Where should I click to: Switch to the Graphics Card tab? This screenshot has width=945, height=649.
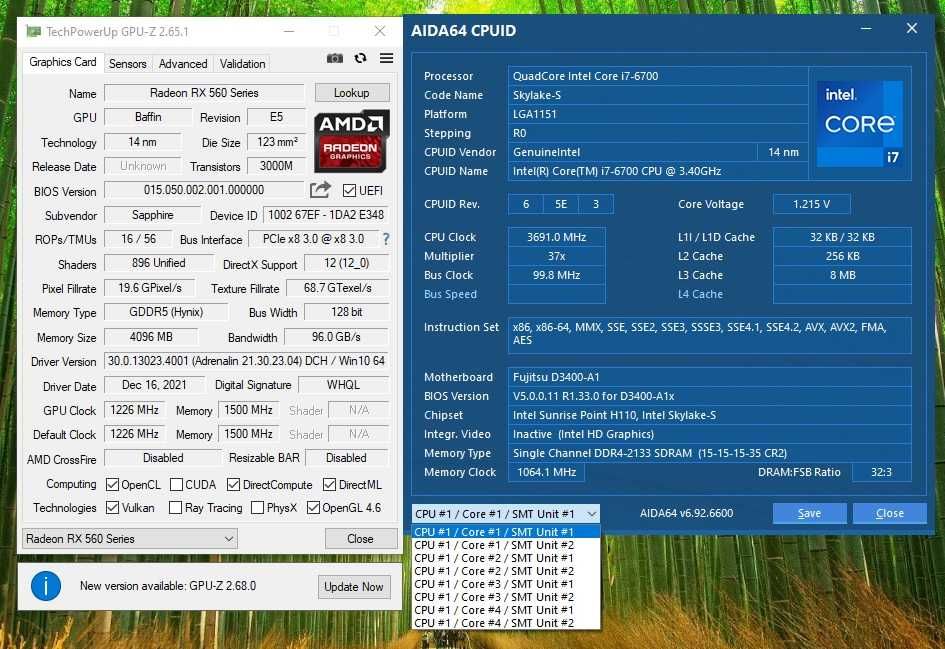tap(63, 62)
